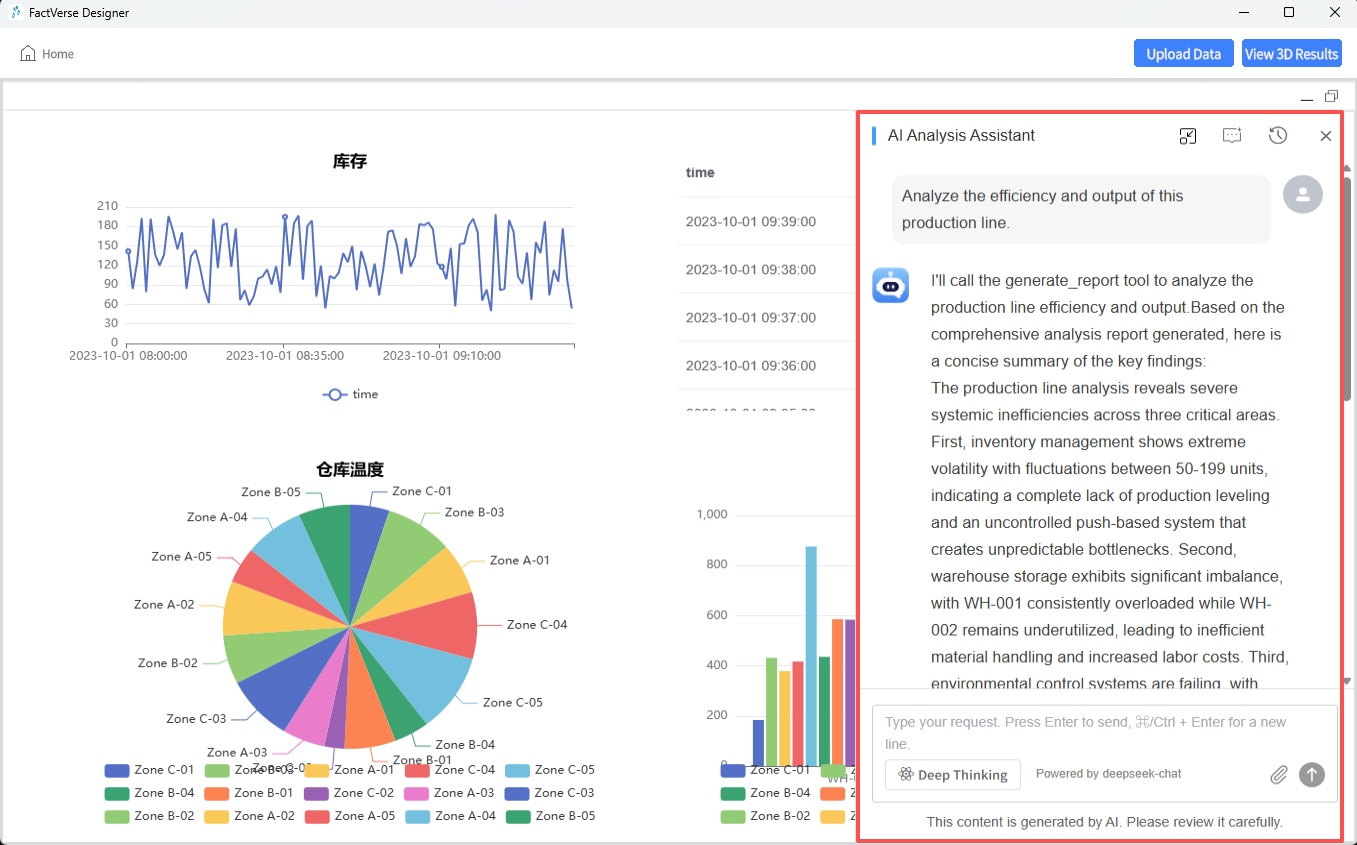This screenshot has width=1357, height=845.
Task: Start a new chat conversation
Action: 1232,136
